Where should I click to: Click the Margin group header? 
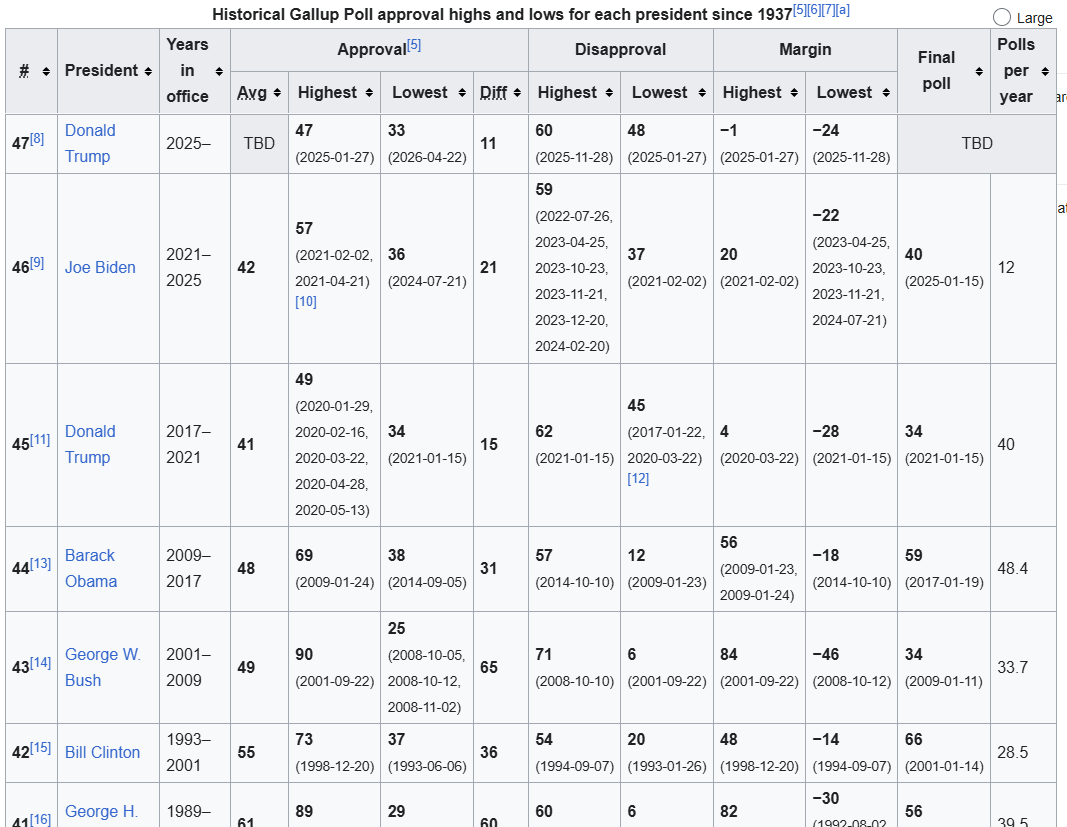pos(805,50)
